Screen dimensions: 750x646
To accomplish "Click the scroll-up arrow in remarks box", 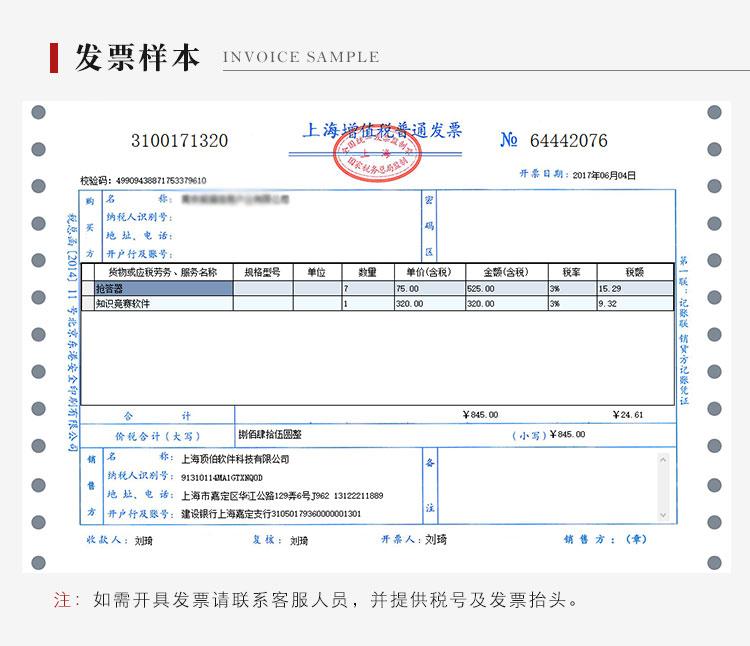I will click(662, 460).
